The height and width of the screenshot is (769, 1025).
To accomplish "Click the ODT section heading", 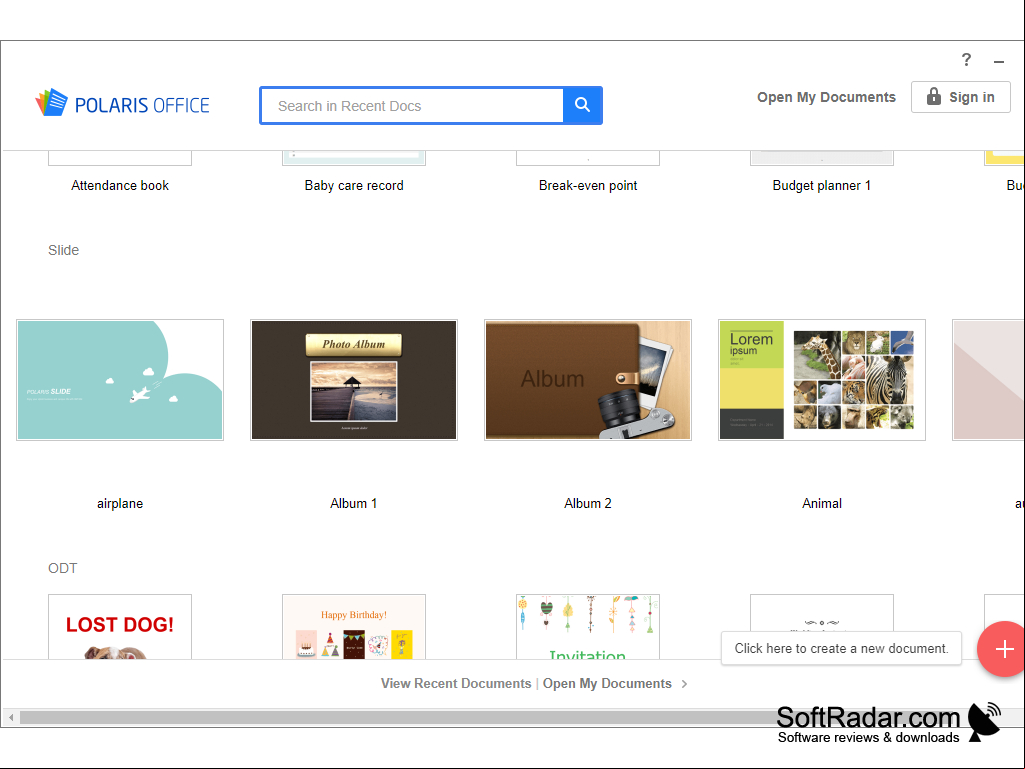I will tap(63, 568).
